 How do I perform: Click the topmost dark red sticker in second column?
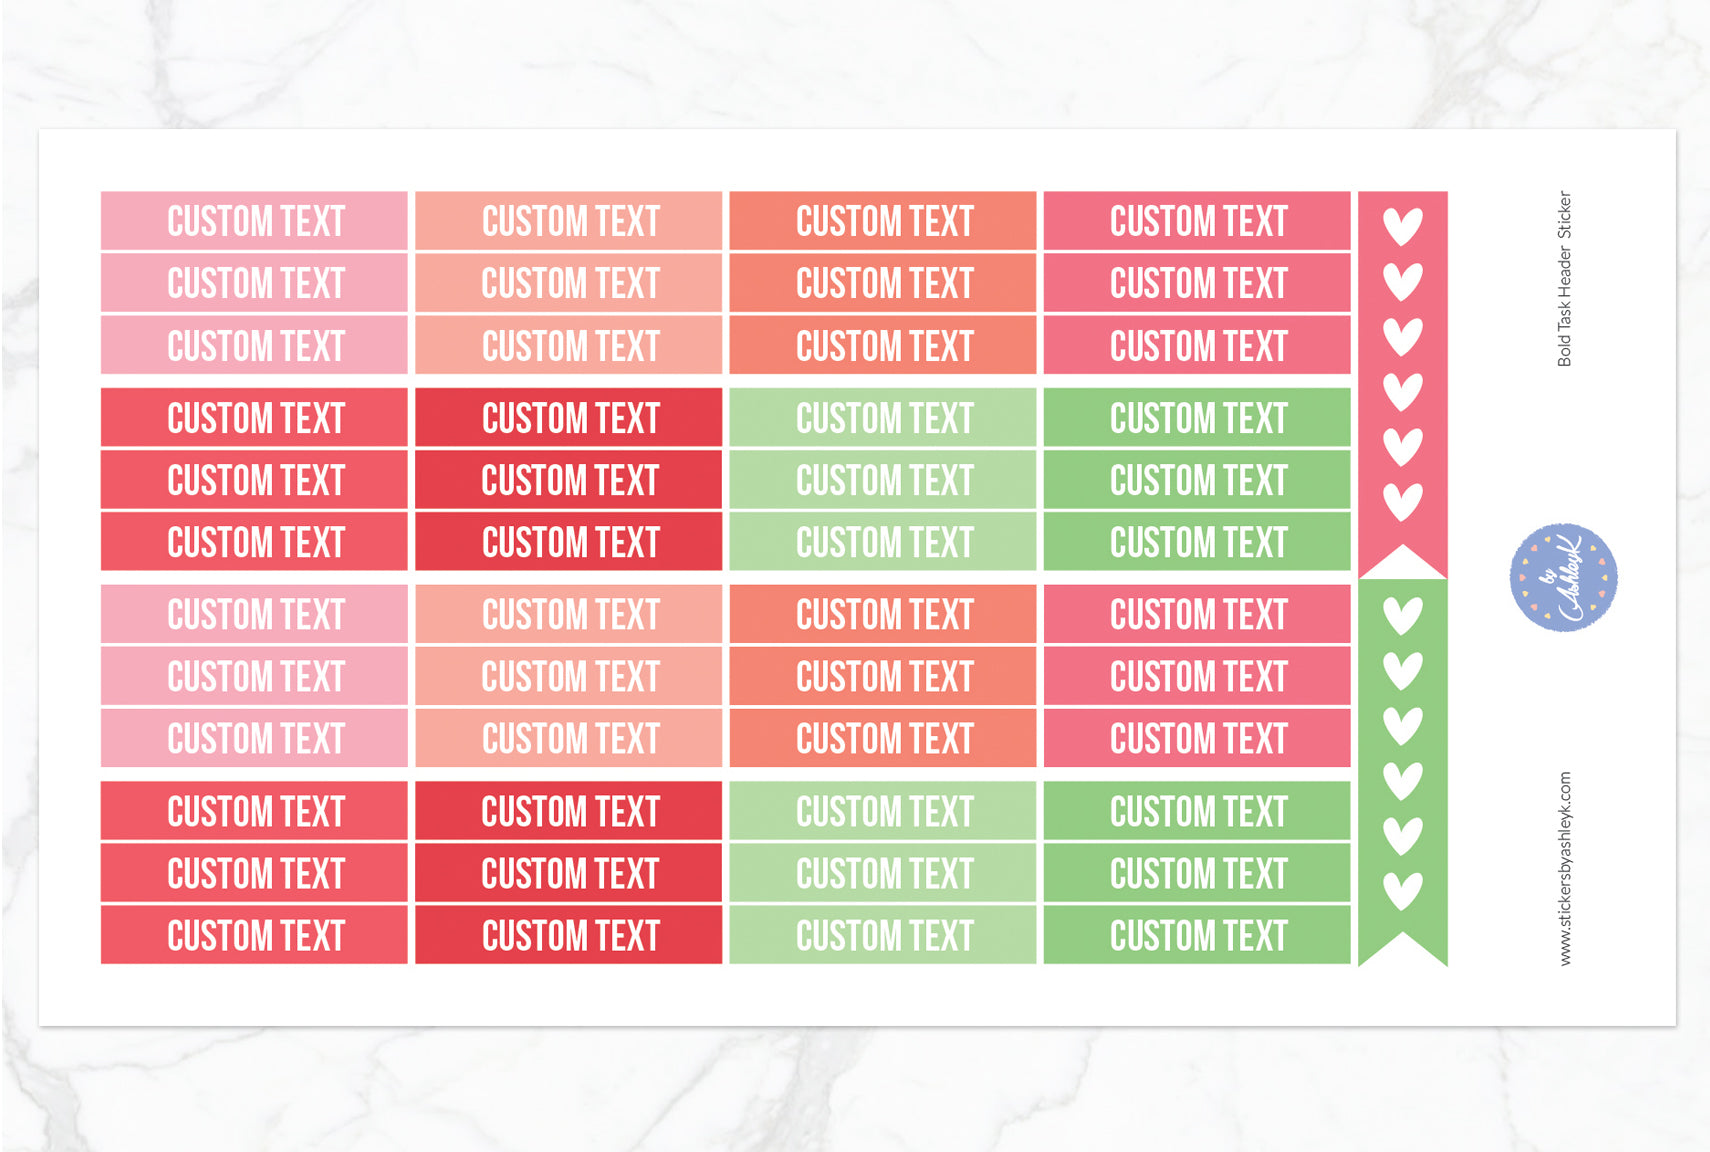tap(569, 418)
